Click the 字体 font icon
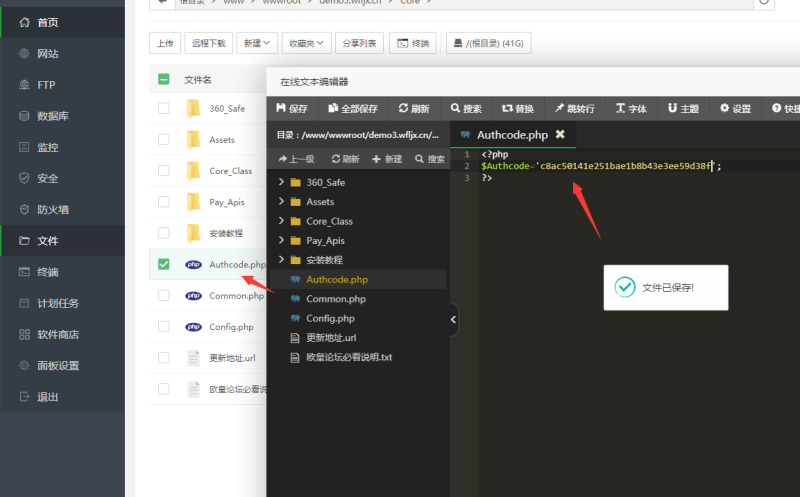The image size is (800, 497). (x=620, y=108)
